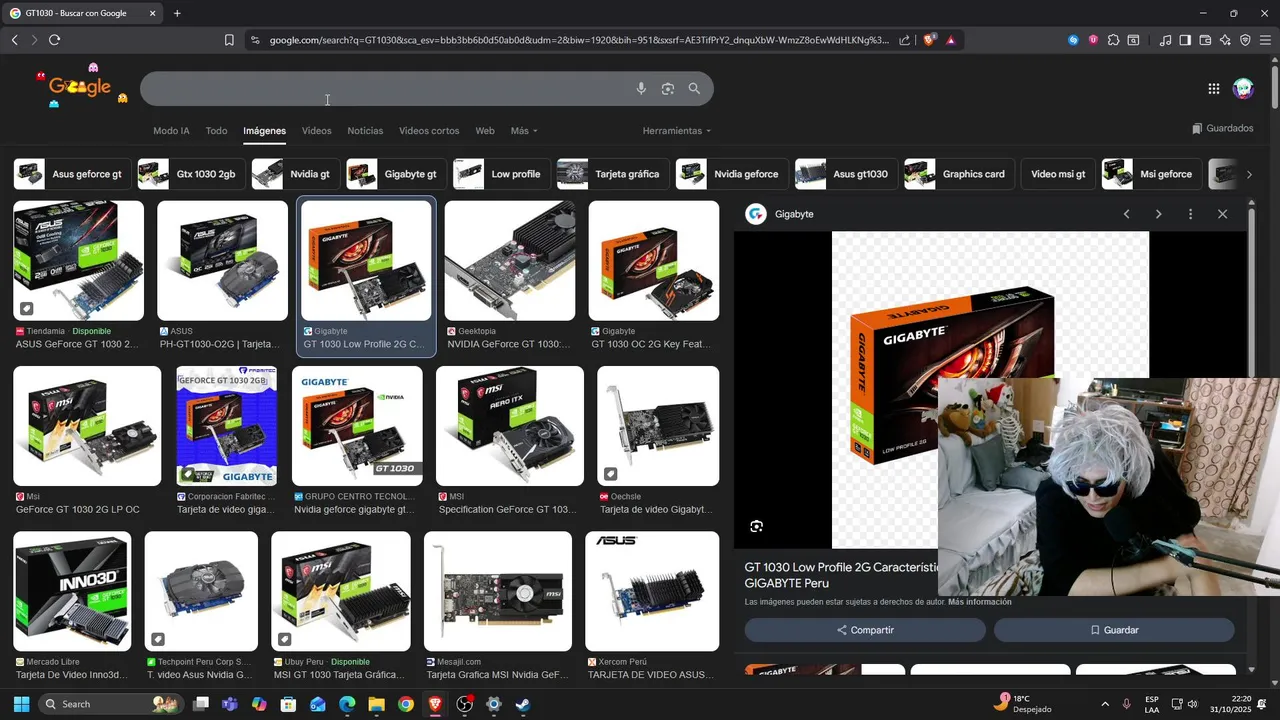Open the browser extensions puzzle icon
This screenshot has height=720, width=1280.
point(1113,40)
